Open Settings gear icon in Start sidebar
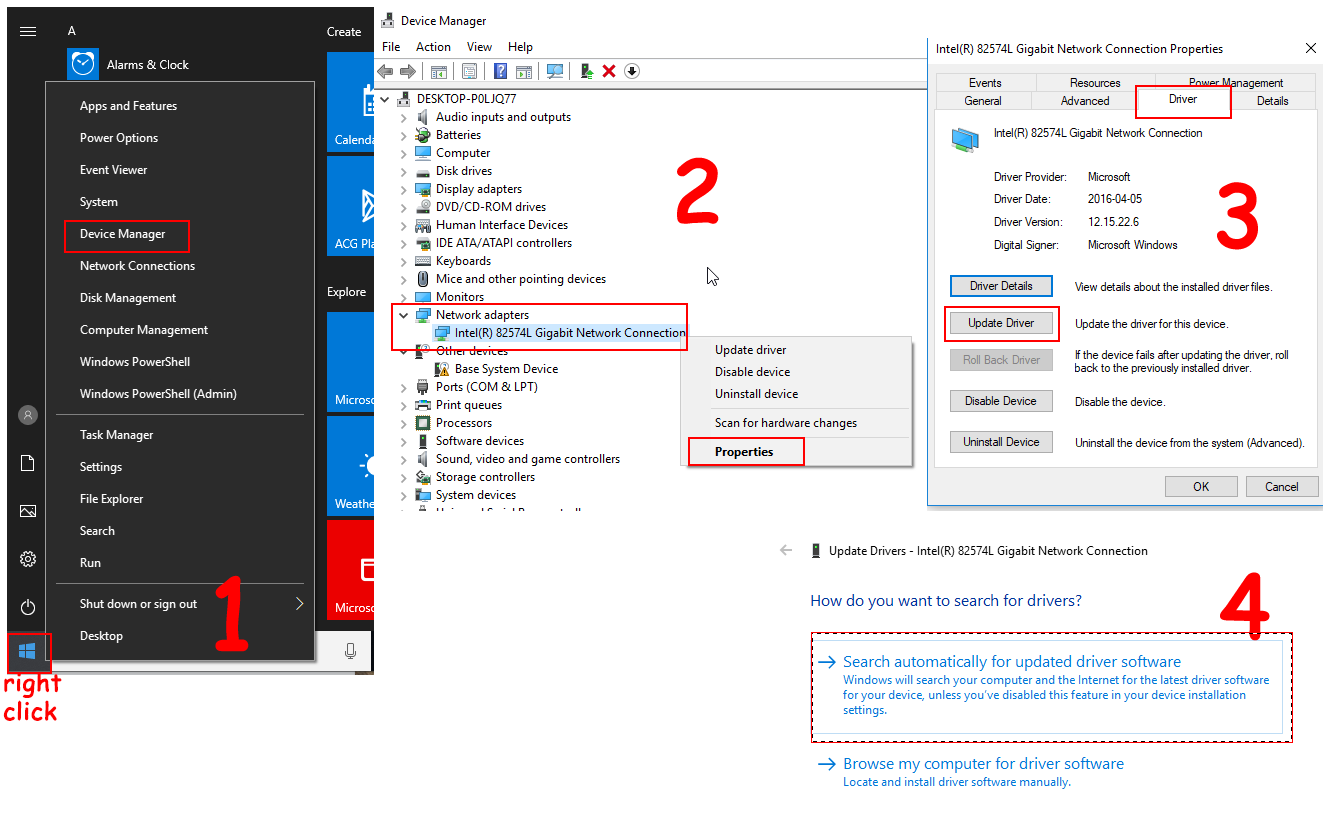The height and width of the screenshot is (817, 1323). tap(28, 559)
